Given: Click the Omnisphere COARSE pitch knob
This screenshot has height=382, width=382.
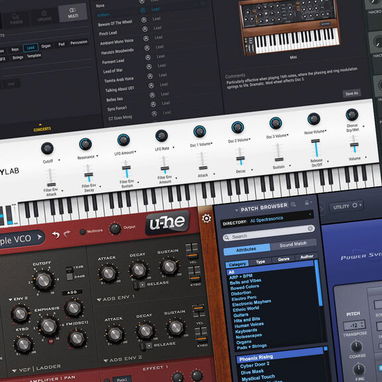Looking at the screenshot, I should (356, 347).
